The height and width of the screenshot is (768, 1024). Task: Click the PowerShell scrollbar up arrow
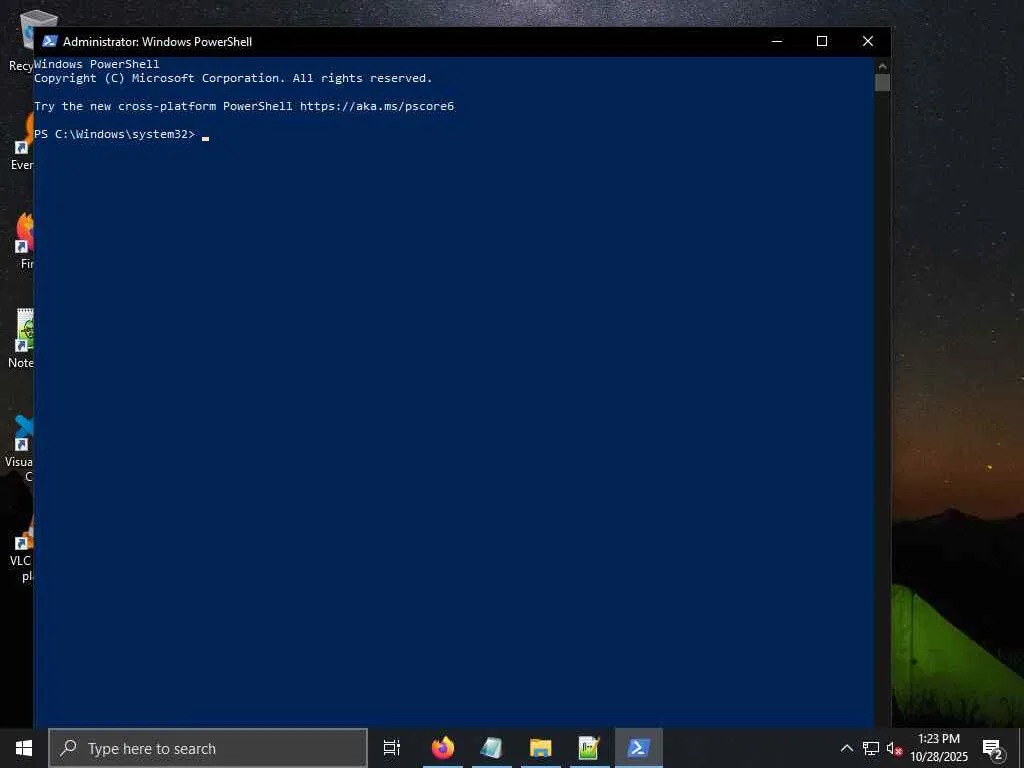tap(882, 65)
